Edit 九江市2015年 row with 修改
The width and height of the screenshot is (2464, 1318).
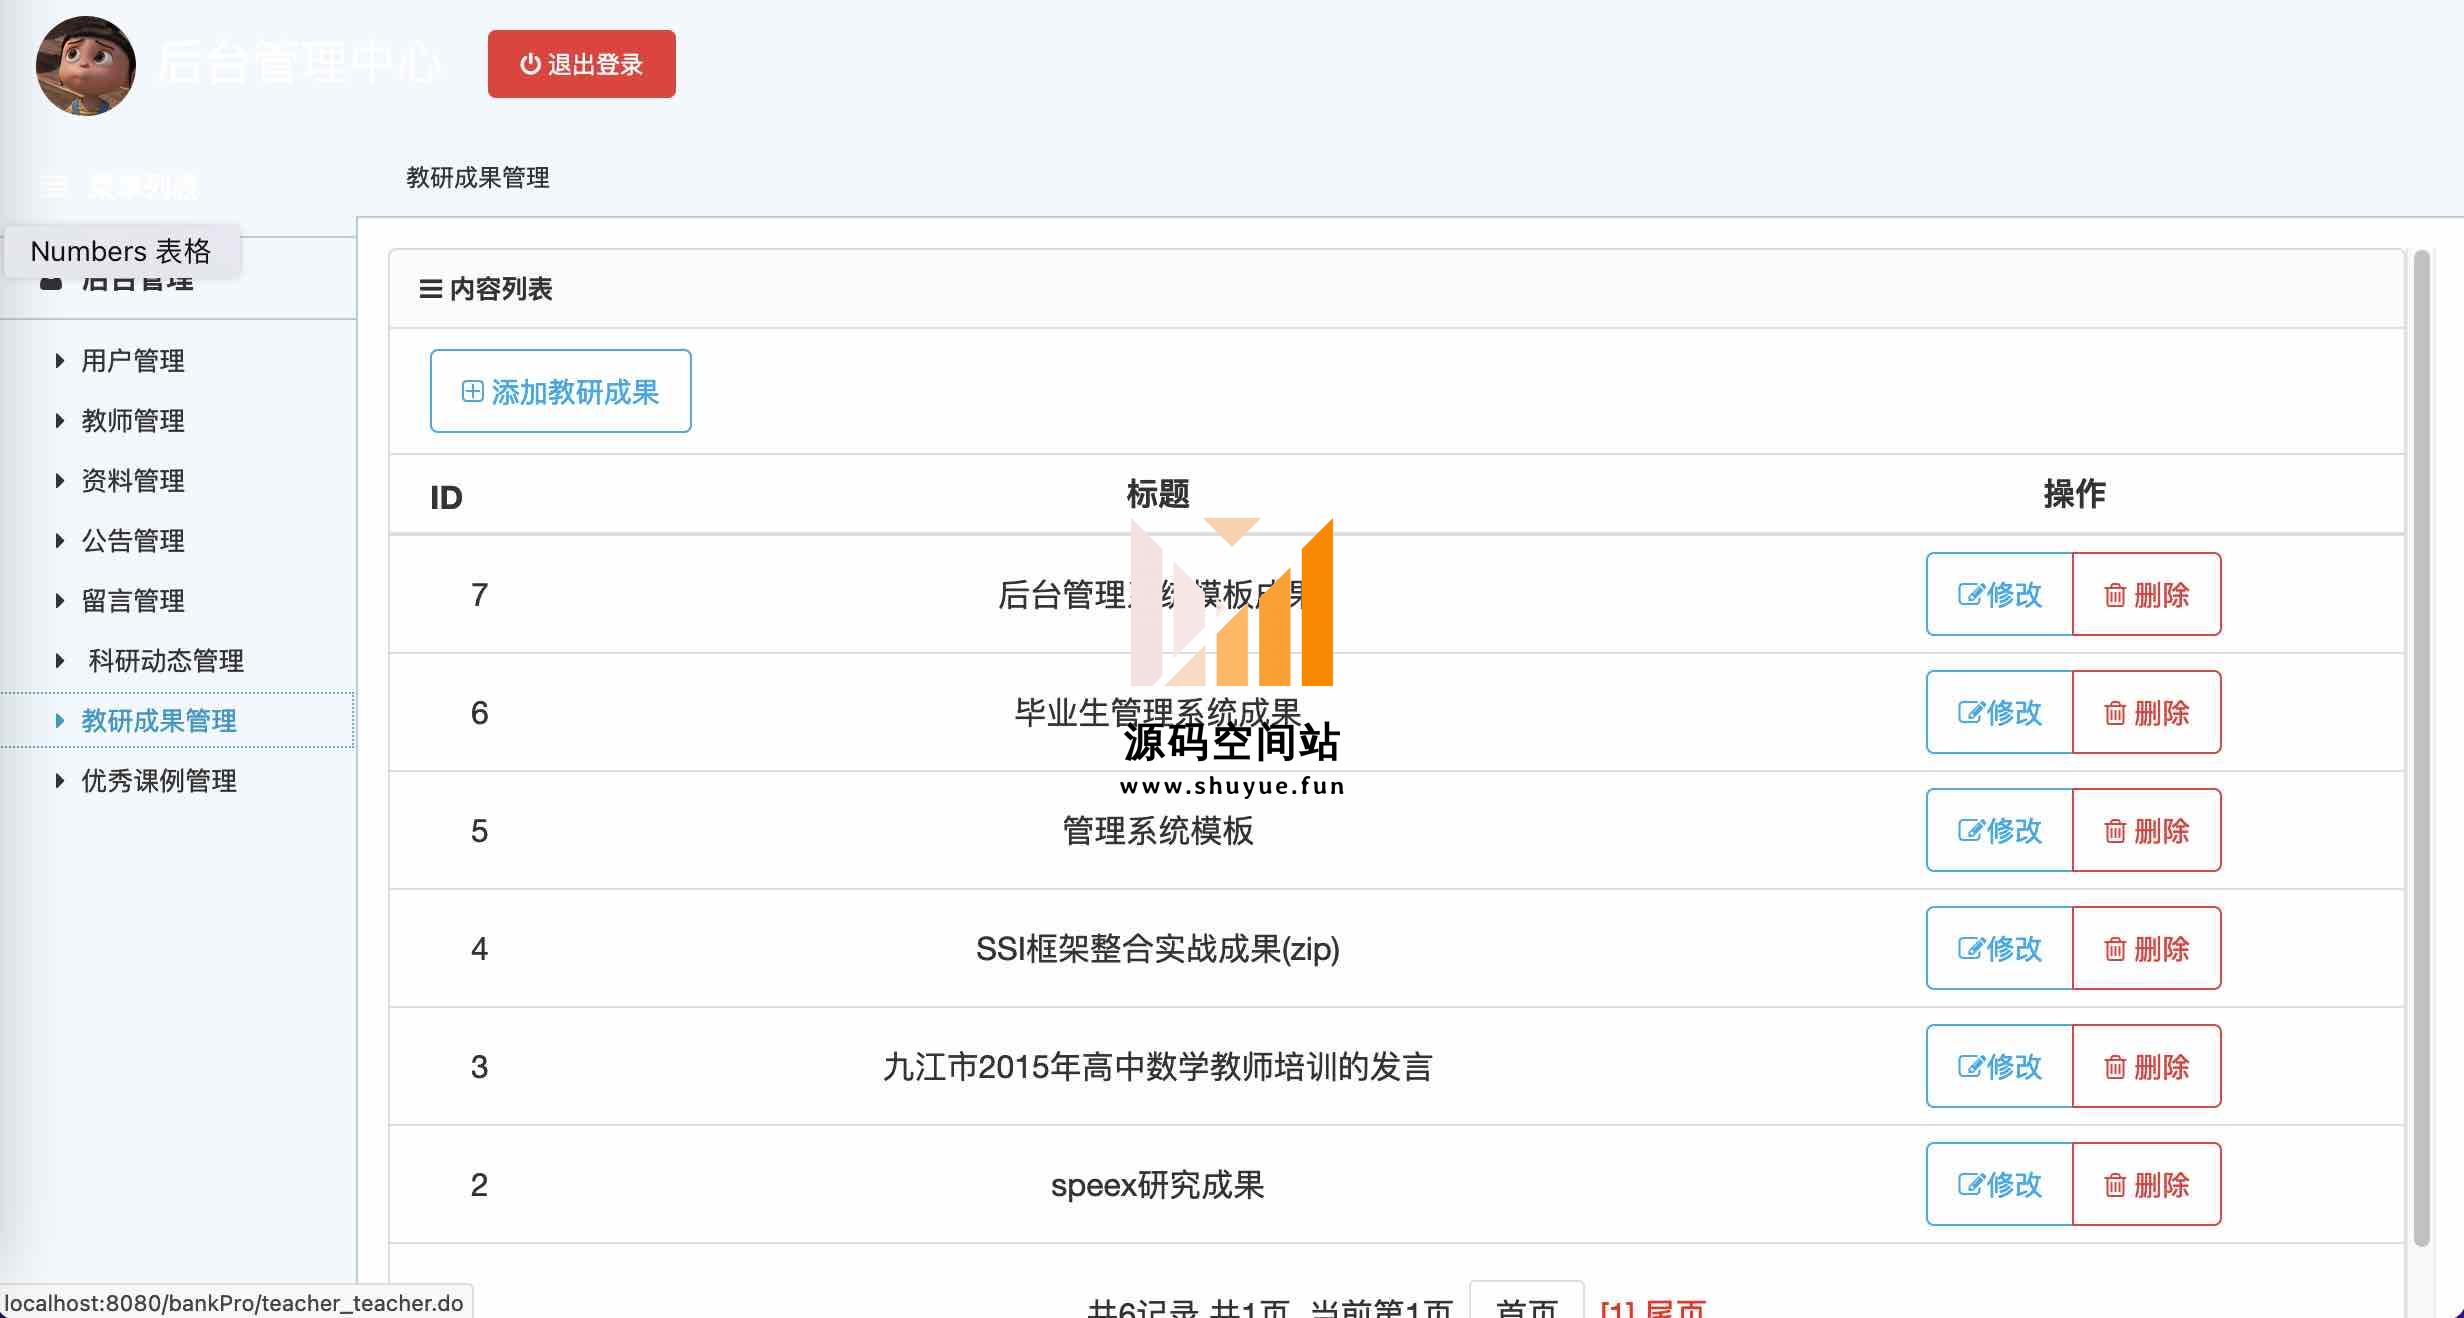pos(2000,1066)
